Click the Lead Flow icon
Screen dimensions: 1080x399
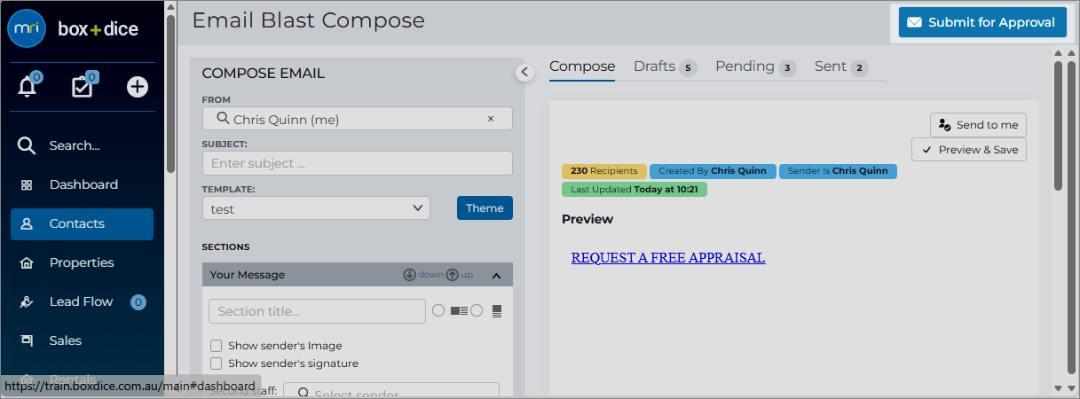coord(26,302)
